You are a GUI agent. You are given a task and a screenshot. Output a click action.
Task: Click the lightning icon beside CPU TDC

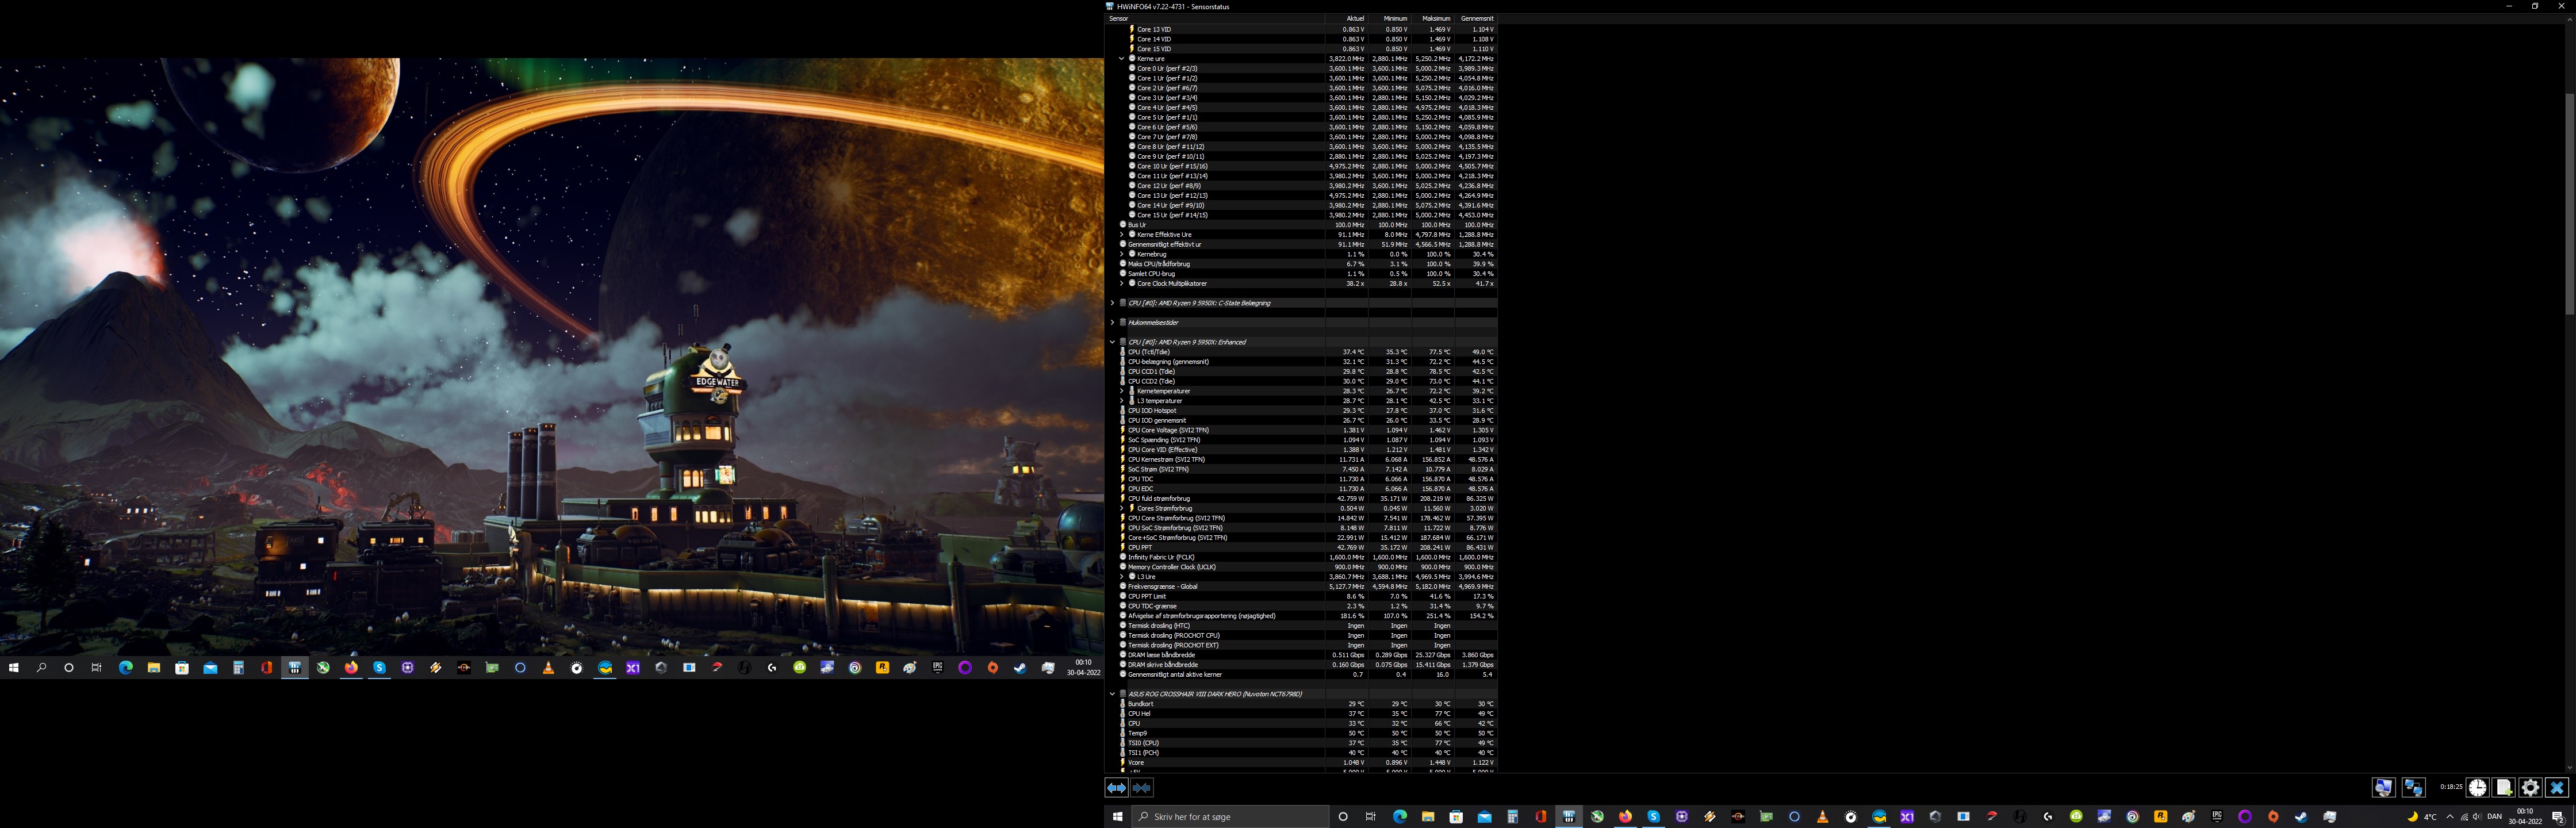(1123, 479)
